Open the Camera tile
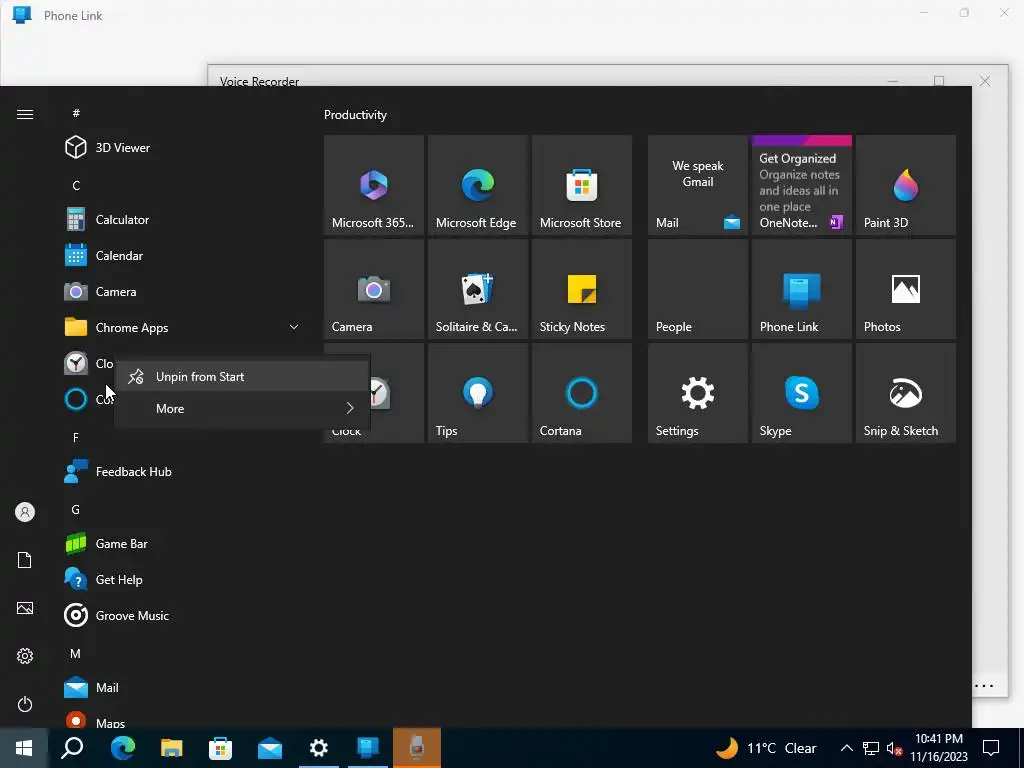The width and height of the screenshot is (1024, 768). click(x=374, y=289)
